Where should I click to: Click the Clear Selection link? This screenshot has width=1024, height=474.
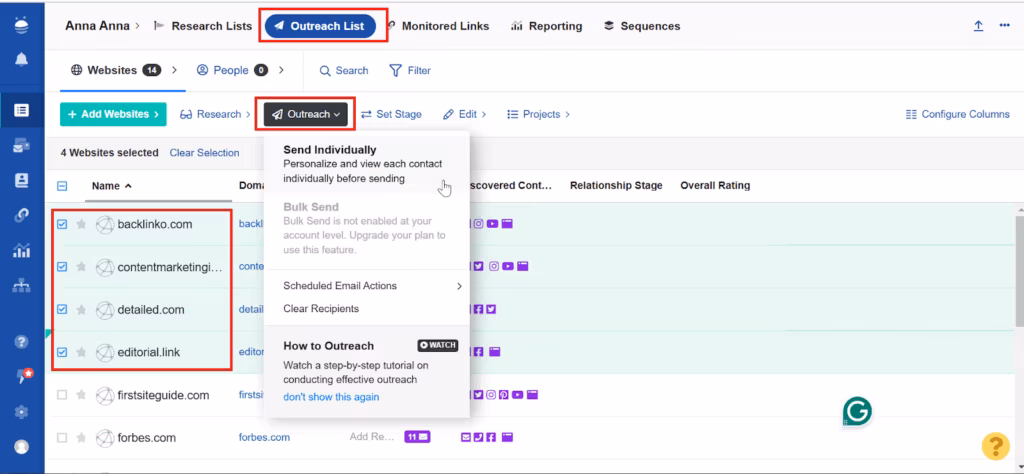point(204,153)
